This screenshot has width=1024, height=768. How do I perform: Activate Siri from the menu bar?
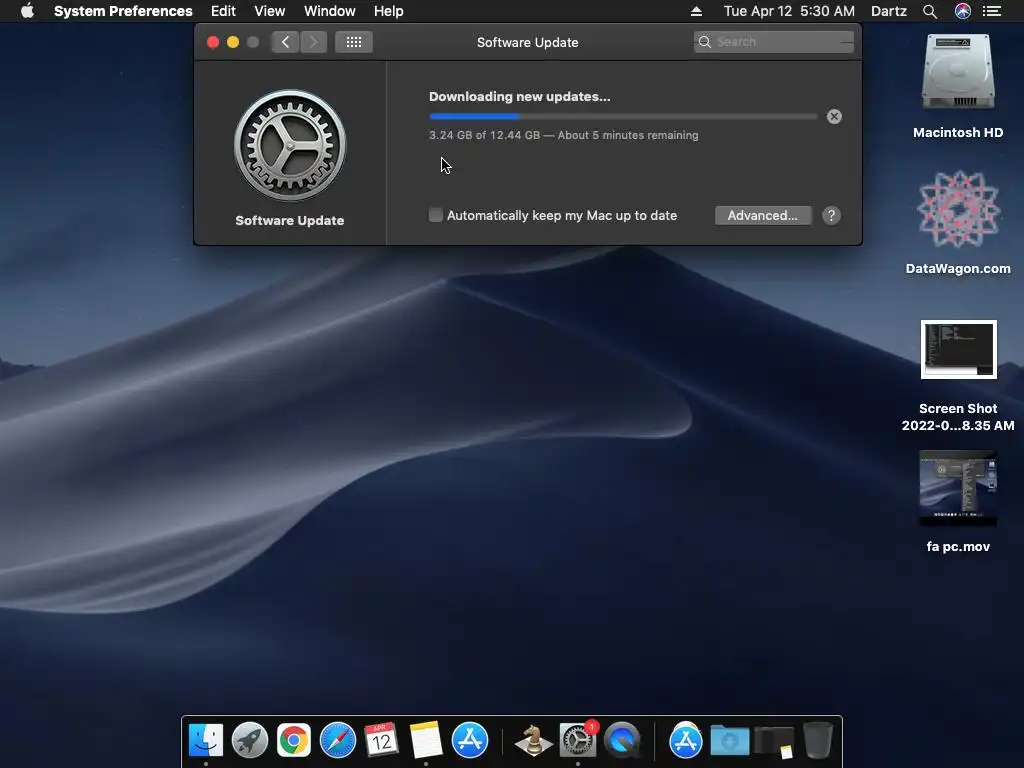(963, 11)
